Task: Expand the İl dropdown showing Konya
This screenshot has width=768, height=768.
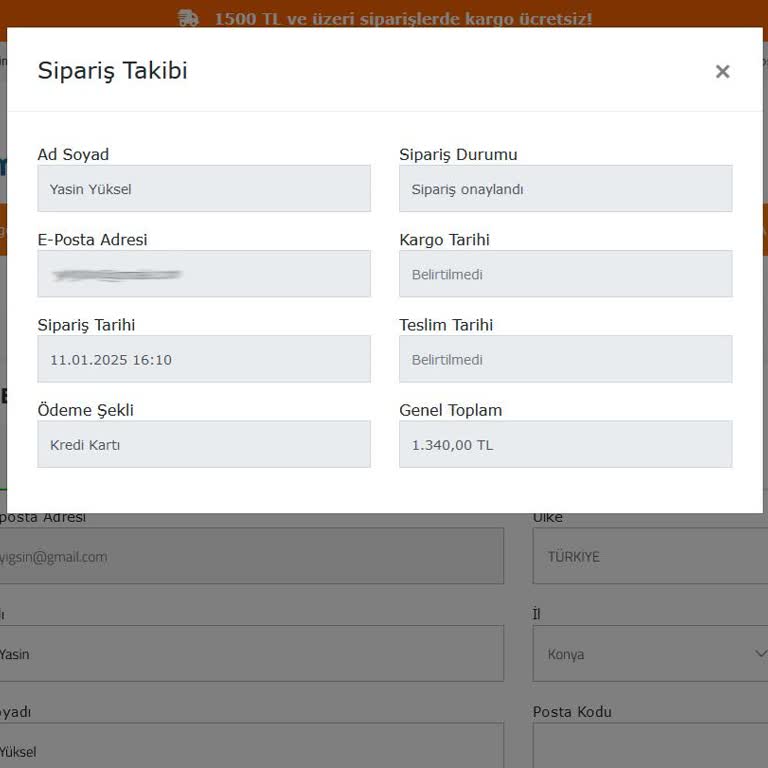Action: 650,654
